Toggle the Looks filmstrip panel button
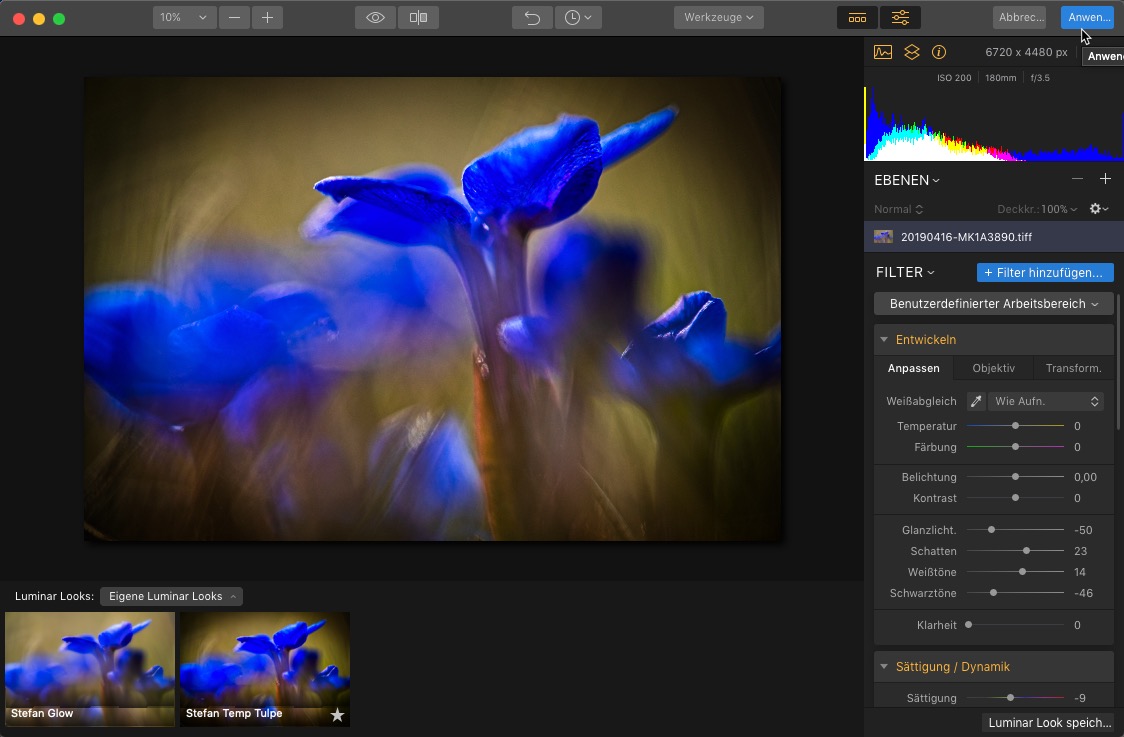This screenshot has width=1124, height=737. click(x=857, y=18)
